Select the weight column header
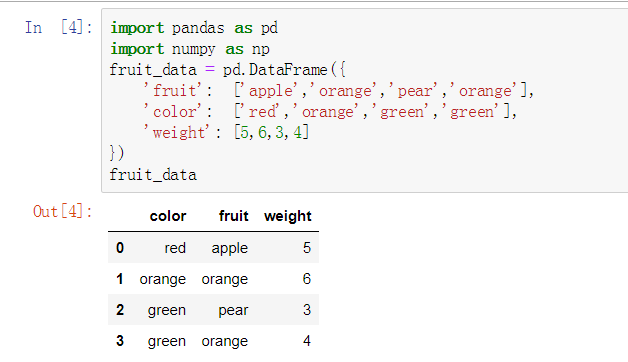 (x=288, y=216)
